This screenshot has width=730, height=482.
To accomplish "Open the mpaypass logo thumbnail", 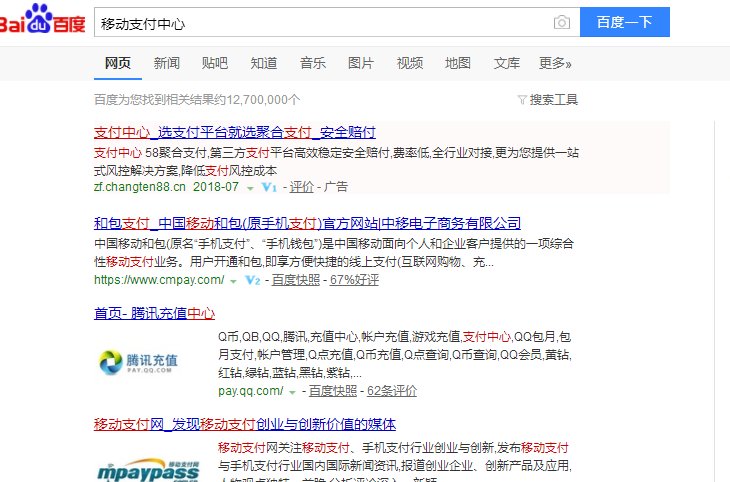I will point(149,469).
